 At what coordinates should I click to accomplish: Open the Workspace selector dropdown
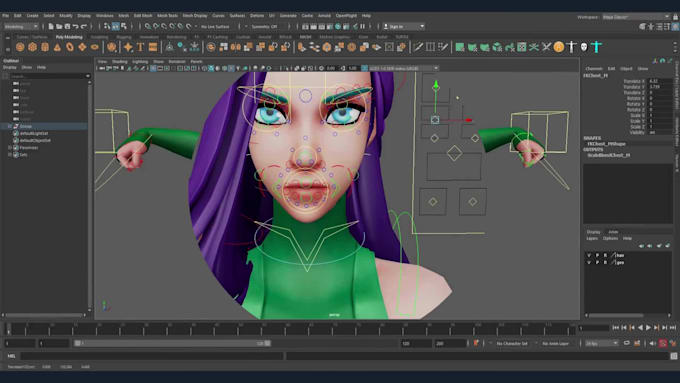(x=636, y=16)
